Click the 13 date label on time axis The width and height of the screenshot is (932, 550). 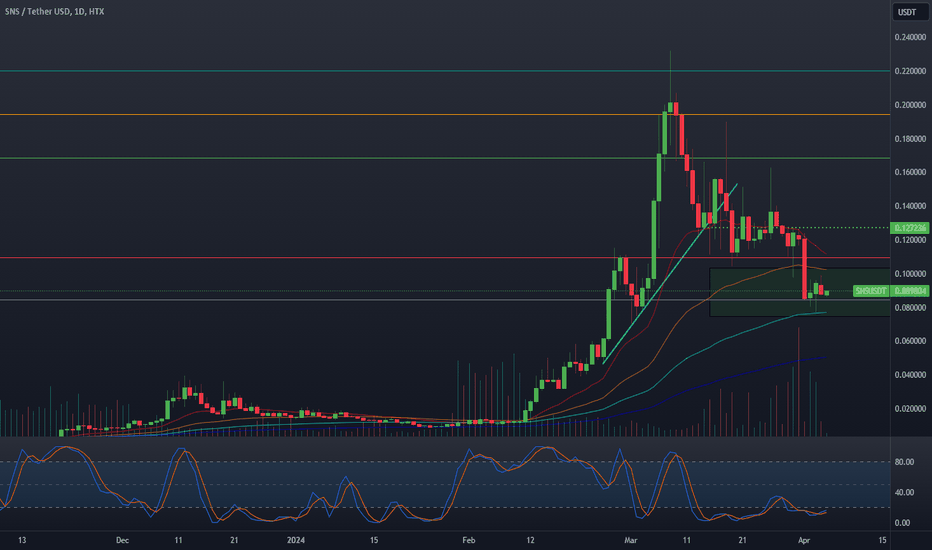pos(22,540)
